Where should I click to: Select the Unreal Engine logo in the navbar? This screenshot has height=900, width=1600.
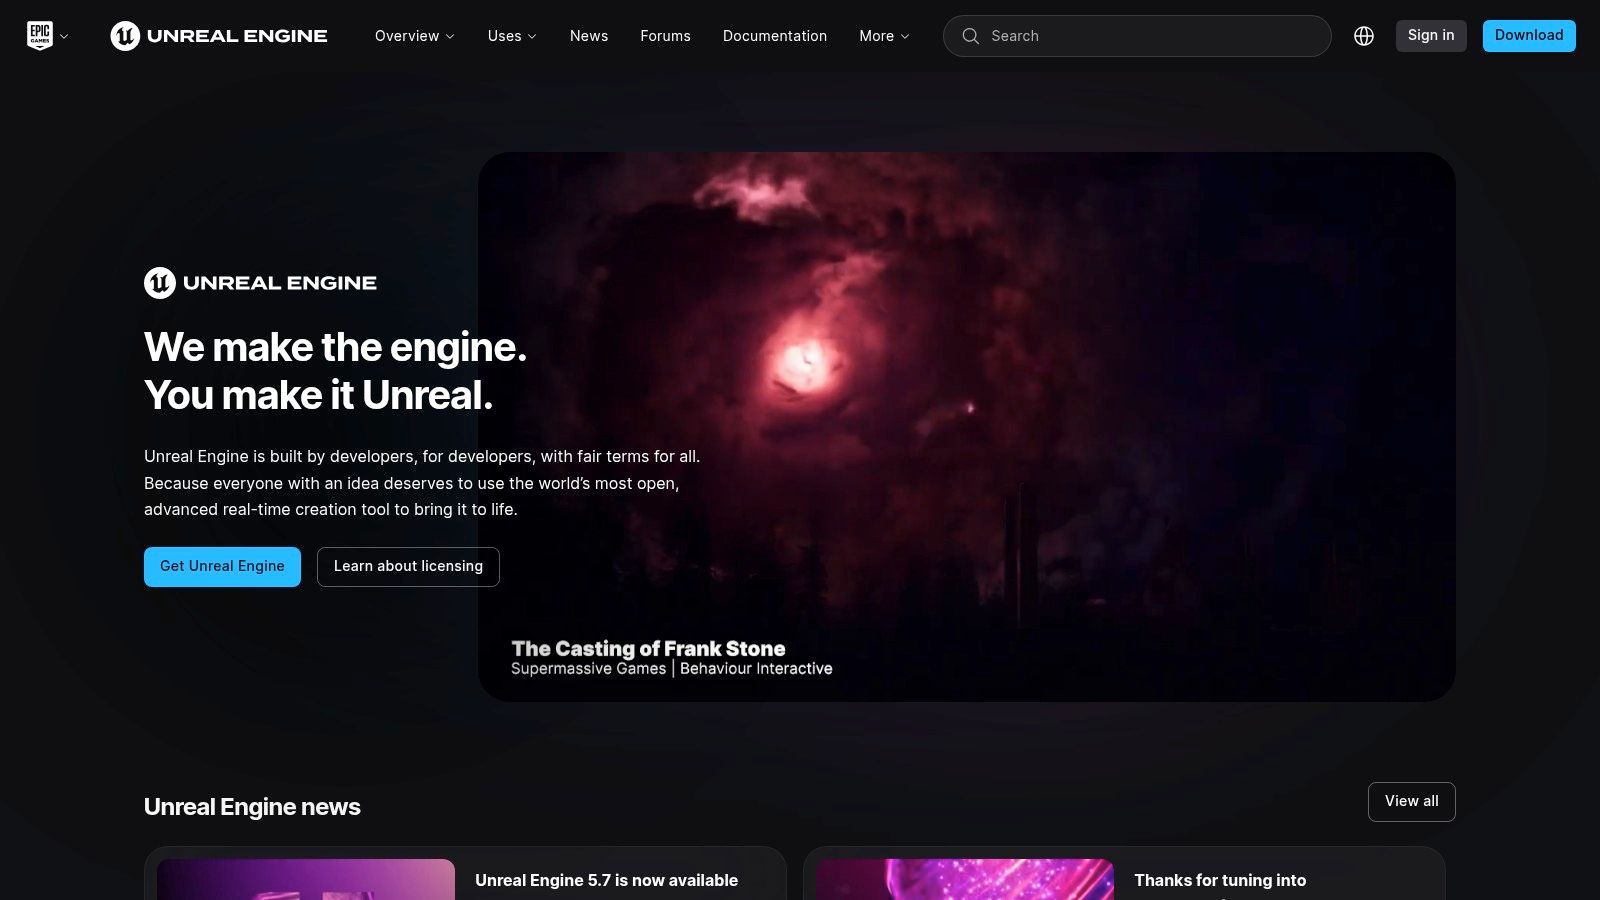pos(218,36)
